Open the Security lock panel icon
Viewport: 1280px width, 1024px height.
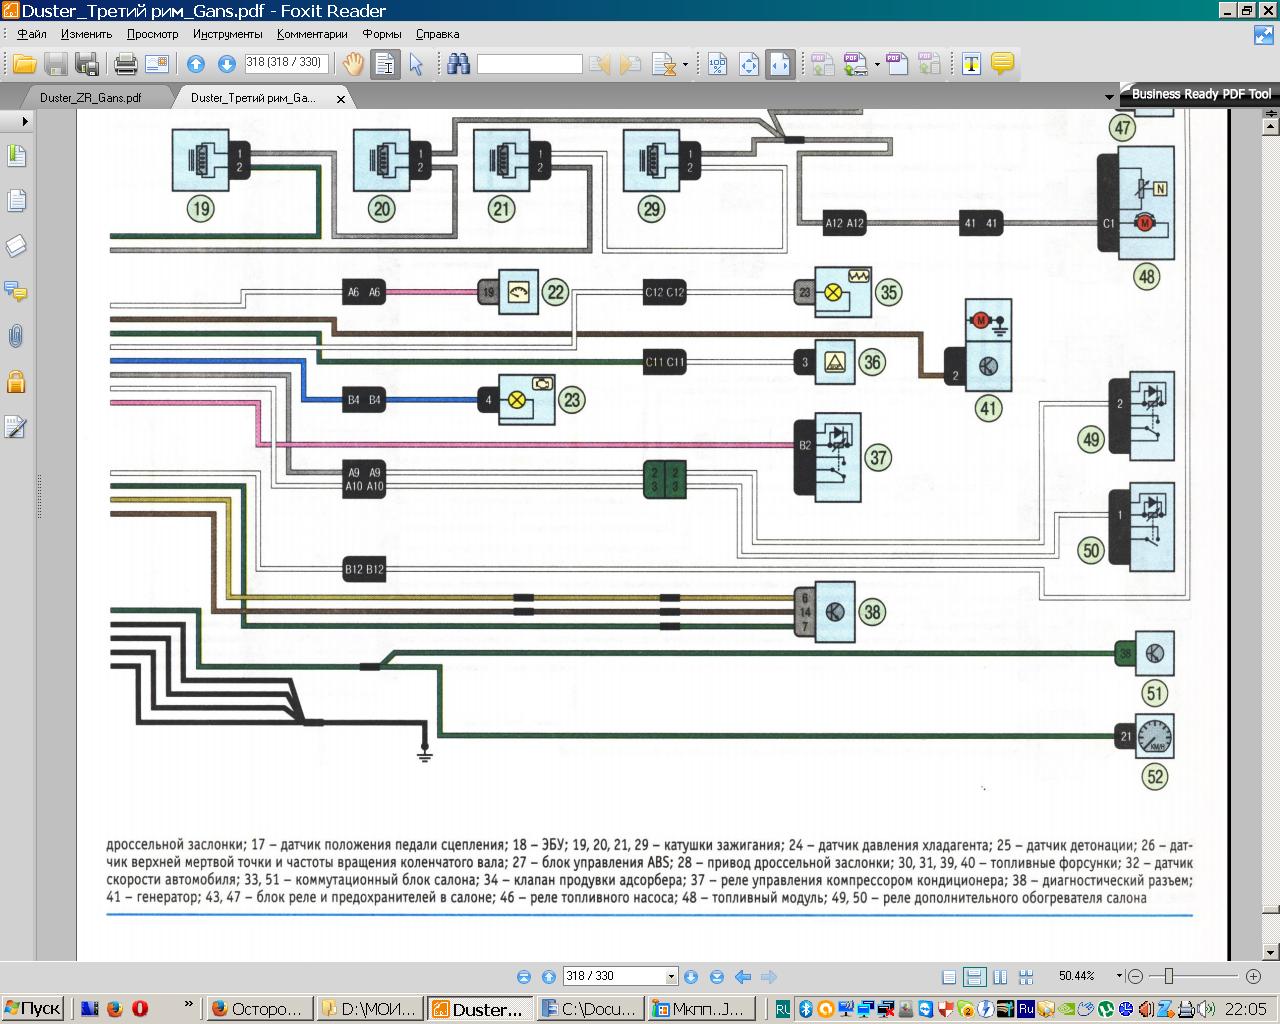(x=15, y=382)
